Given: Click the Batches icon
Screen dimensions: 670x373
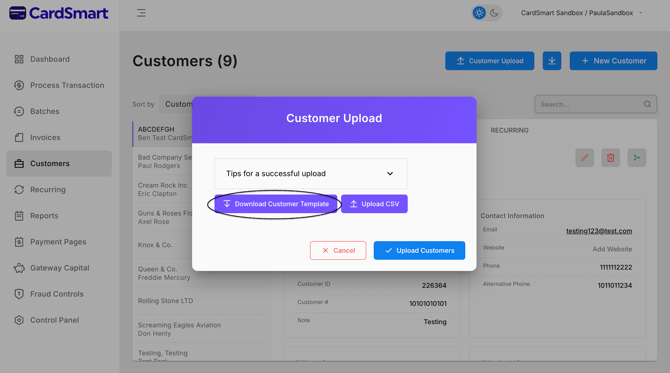Looking at the screenshot, I should 19,111.
